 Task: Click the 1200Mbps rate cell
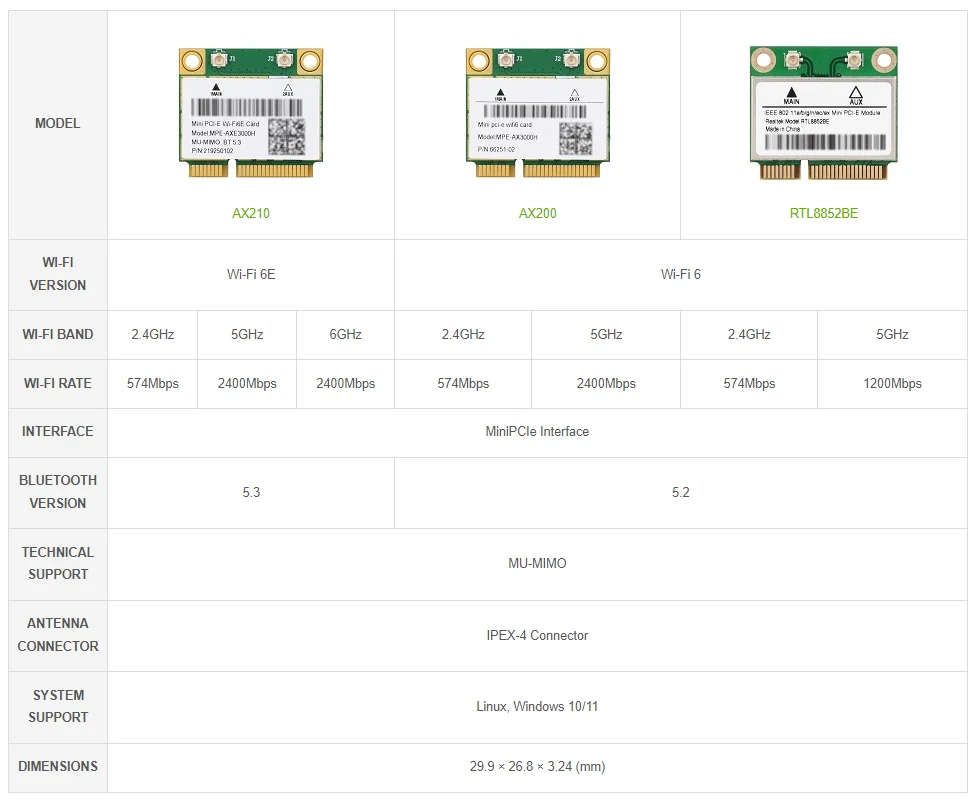(892, 384)
